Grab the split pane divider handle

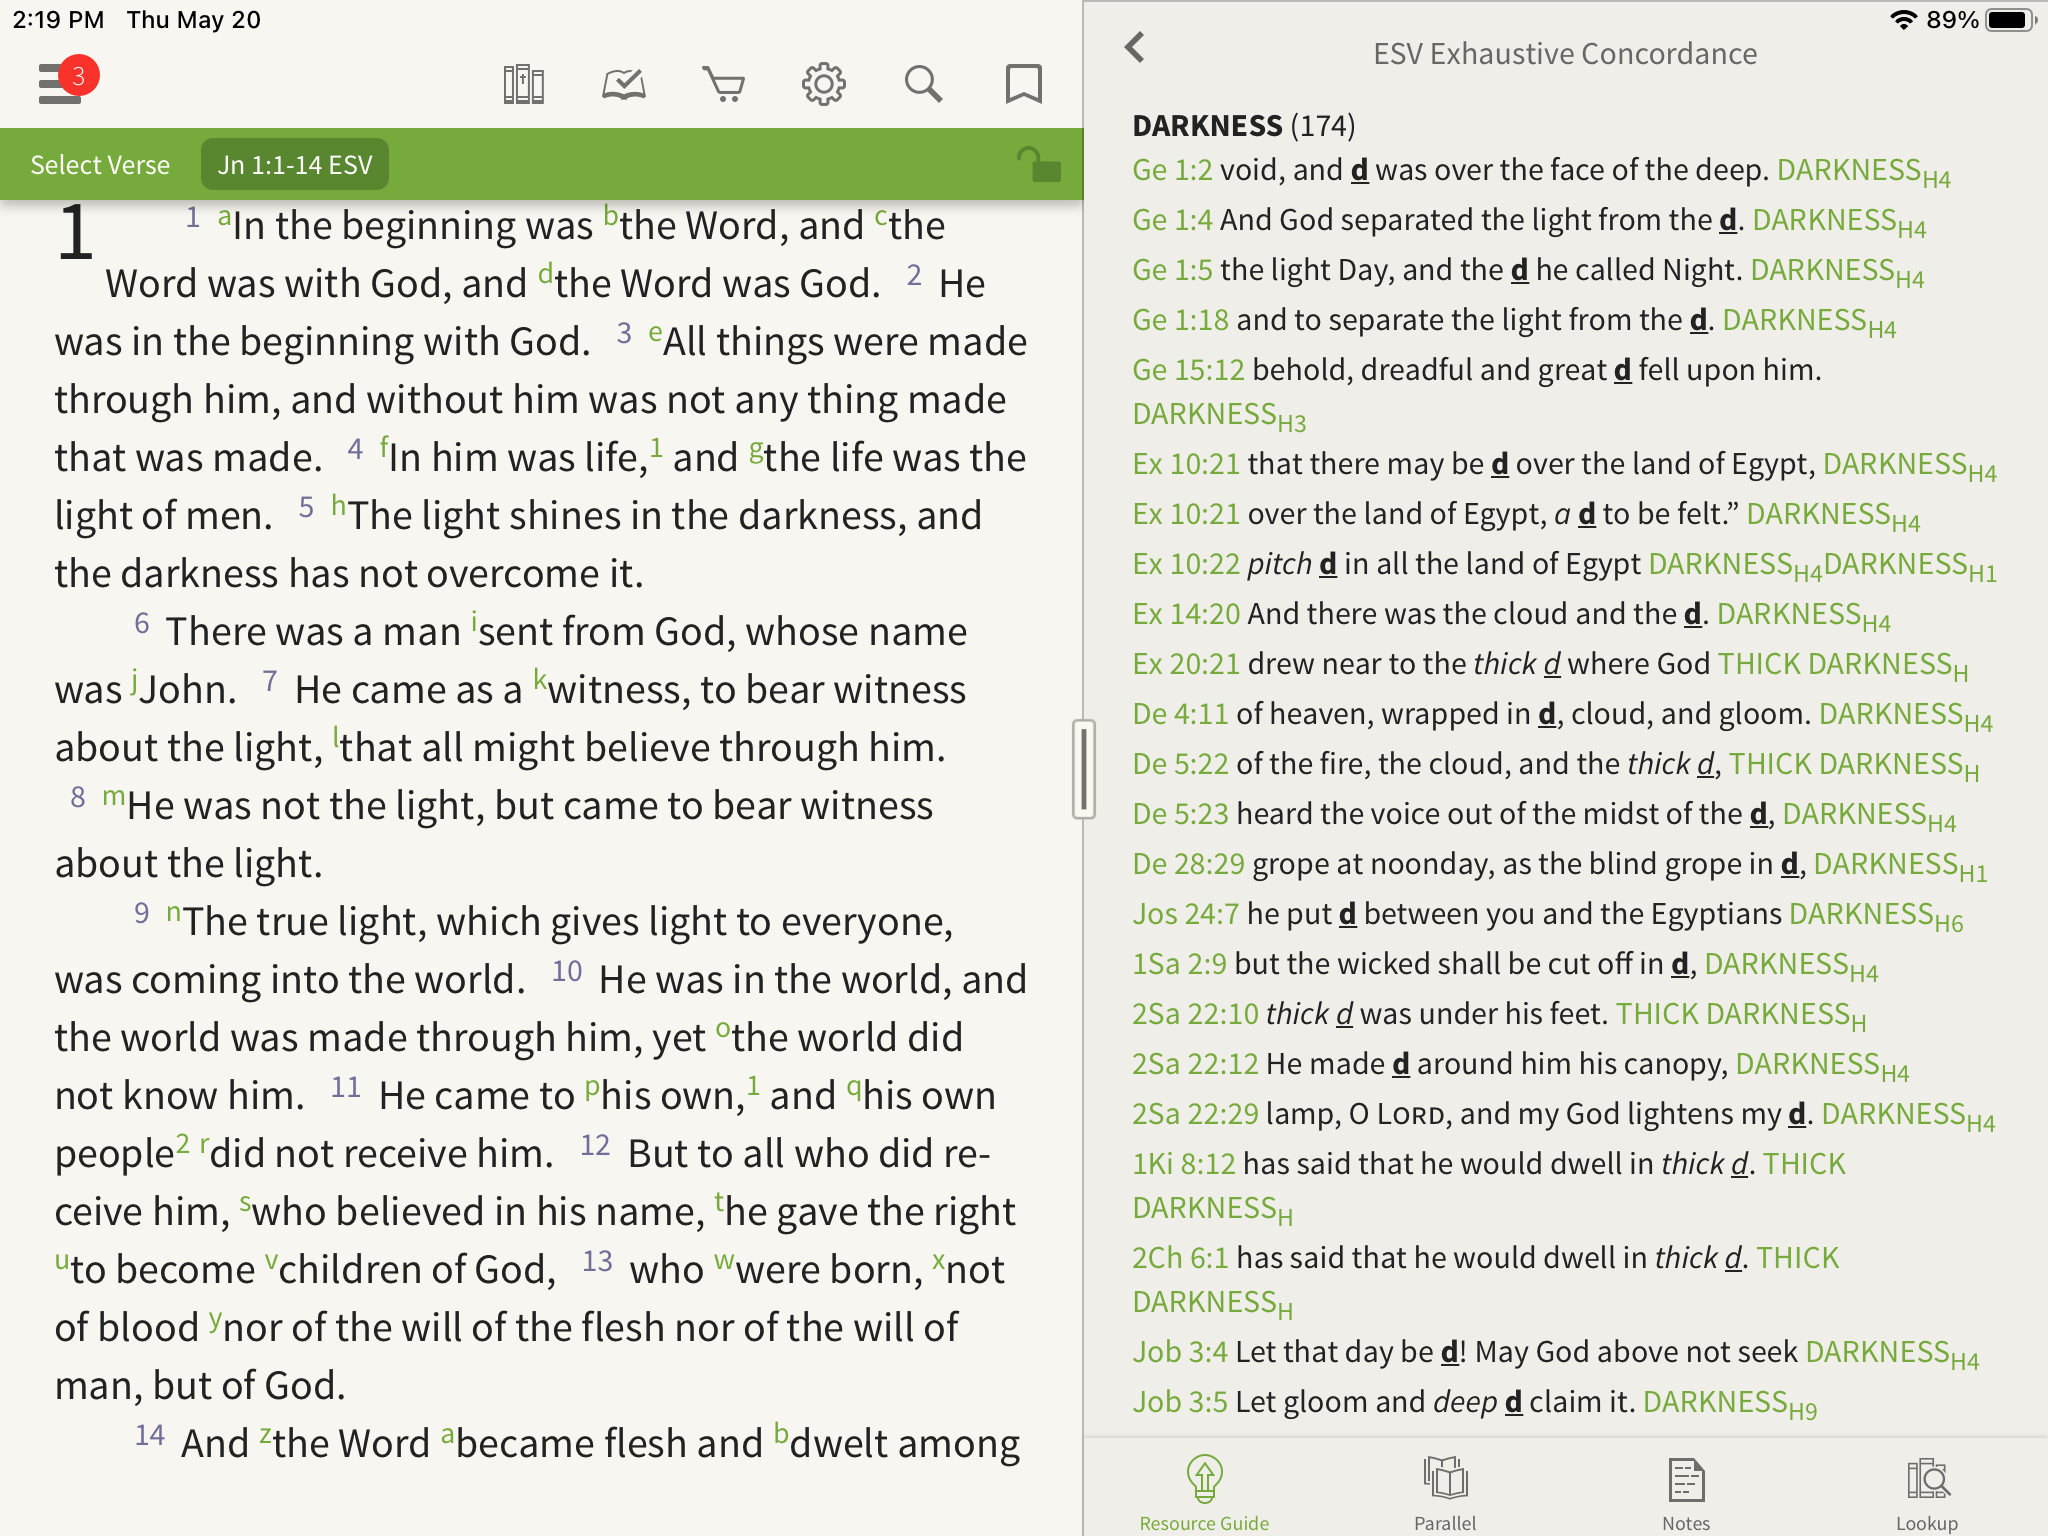point(1083,769)
